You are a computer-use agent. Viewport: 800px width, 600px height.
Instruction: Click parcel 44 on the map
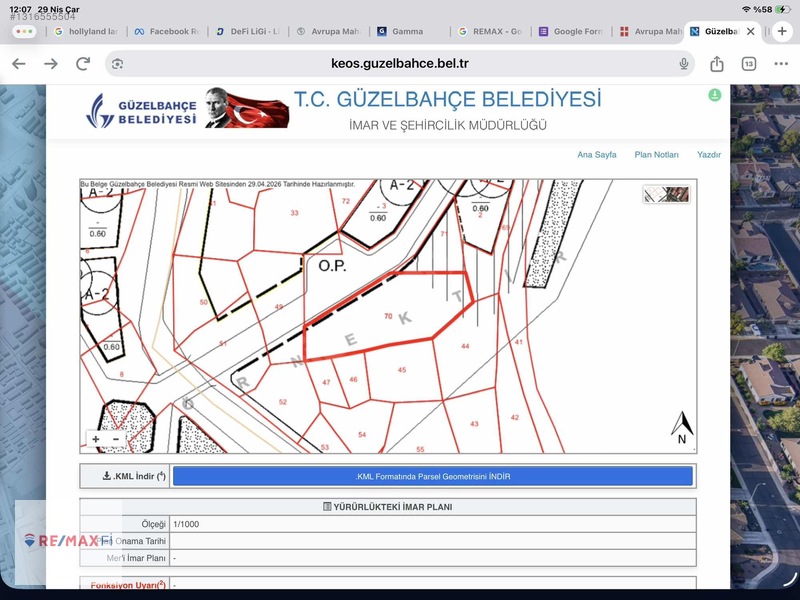(x=465, y=346)
